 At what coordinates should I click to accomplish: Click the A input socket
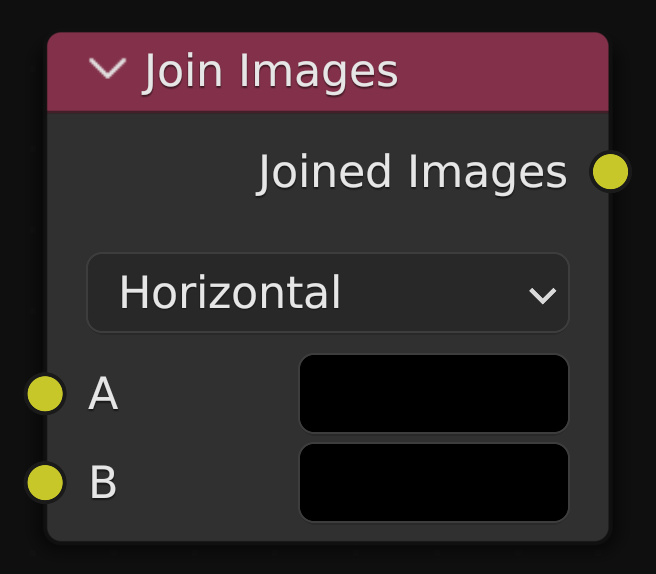pos(46,394)
